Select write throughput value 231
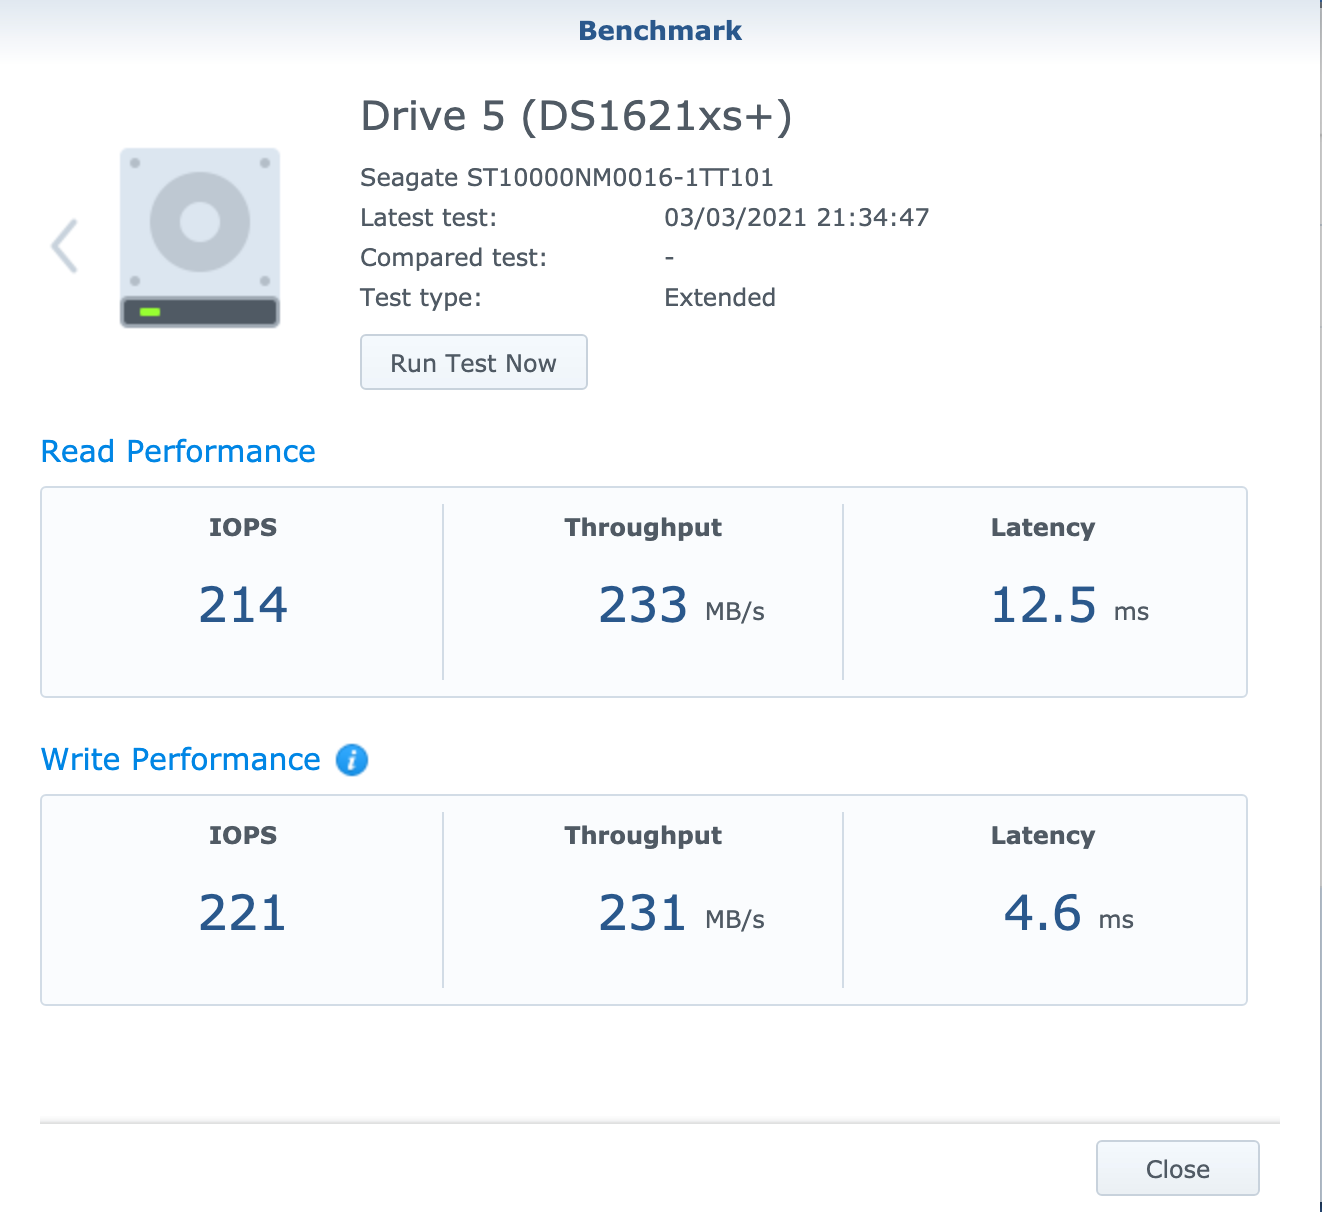The height and width of the screenshot is (1212, 1322). pos(642,913)
